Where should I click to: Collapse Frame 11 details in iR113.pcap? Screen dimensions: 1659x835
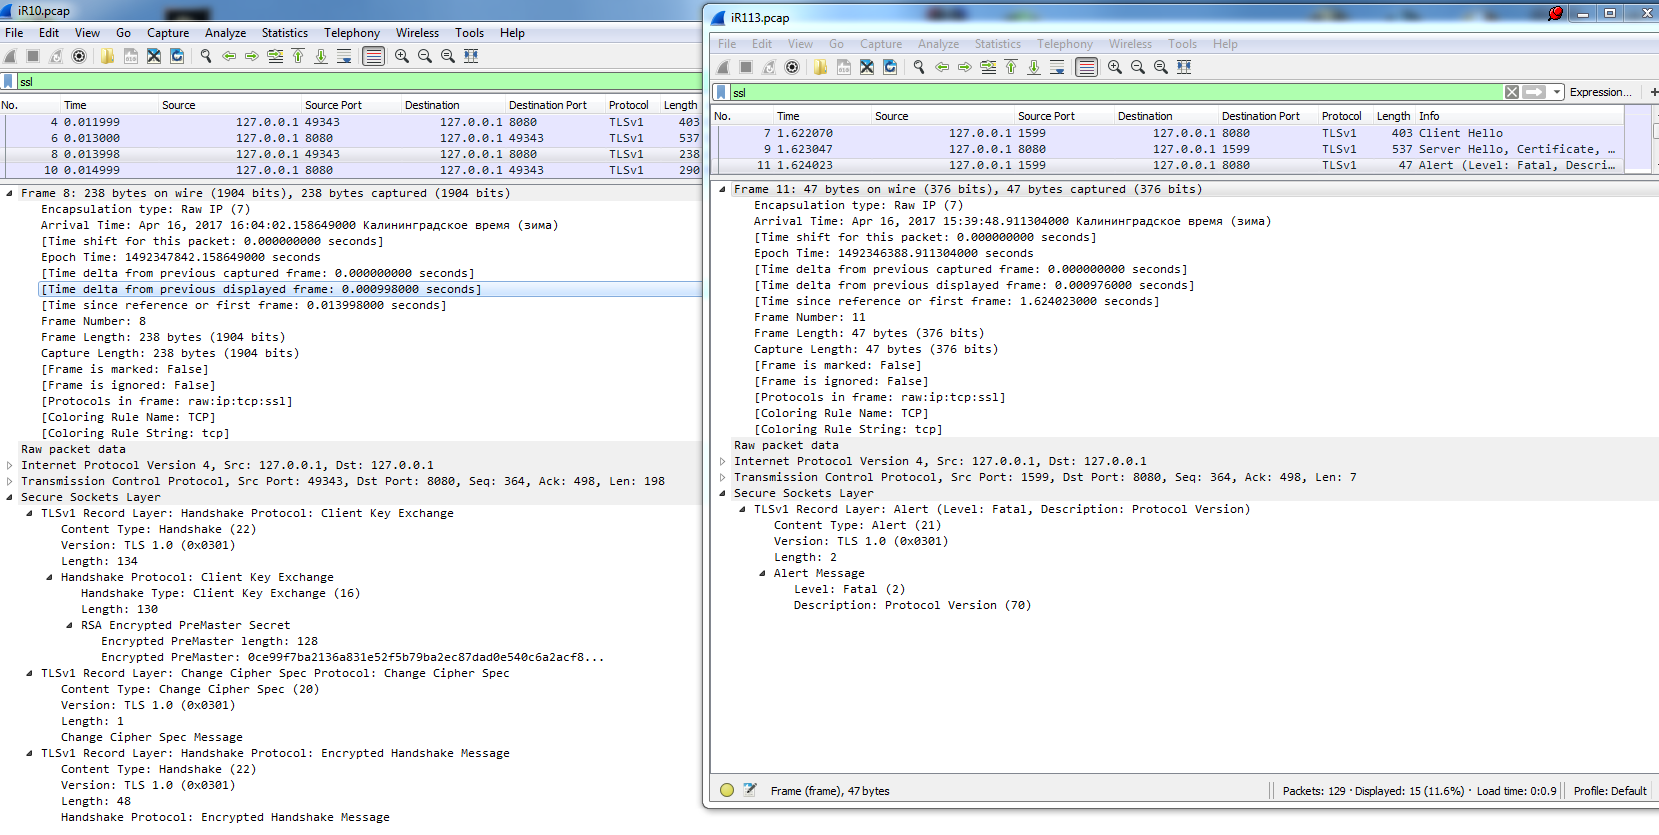(722, 189)
